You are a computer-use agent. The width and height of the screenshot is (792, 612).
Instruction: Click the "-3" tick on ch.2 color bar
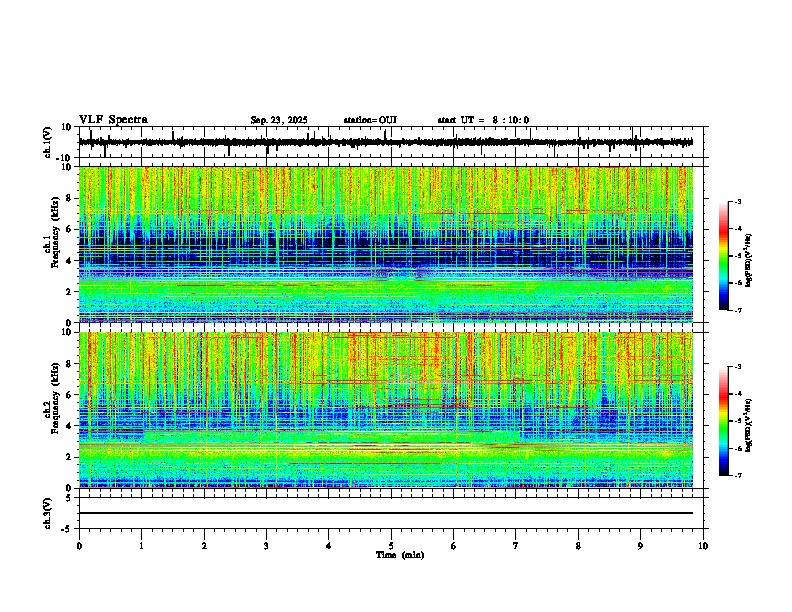coord(737,367)
